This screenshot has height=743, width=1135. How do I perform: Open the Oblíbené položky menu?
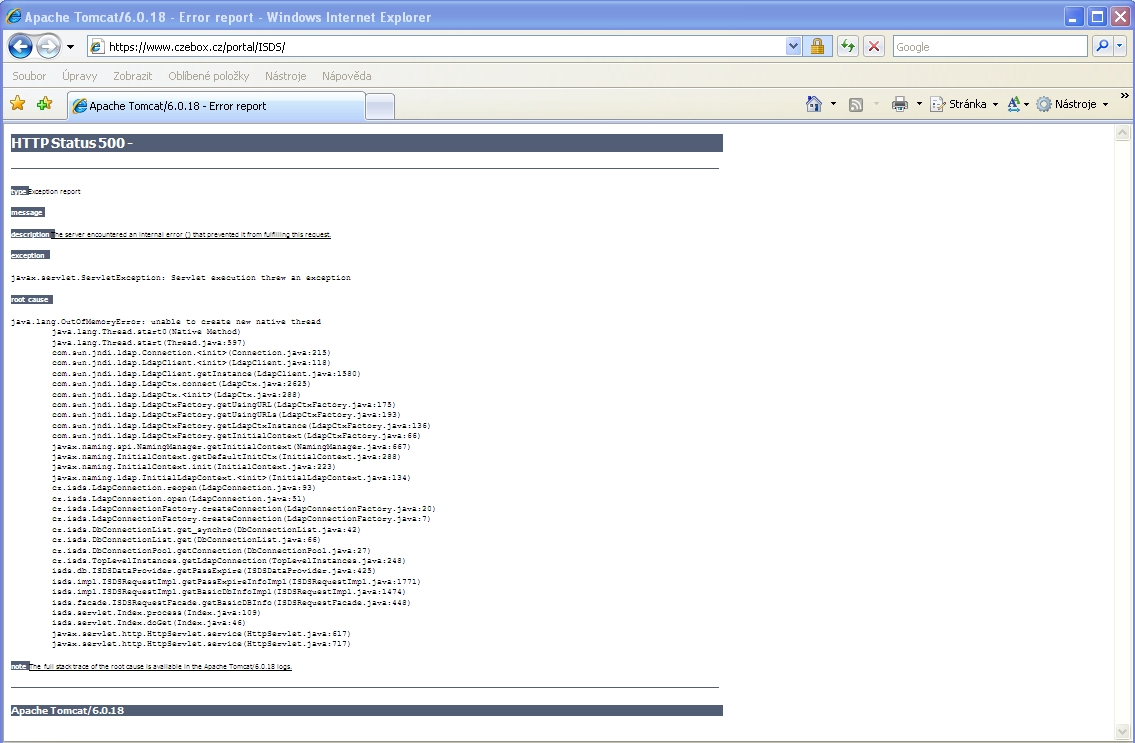(208, 76)
